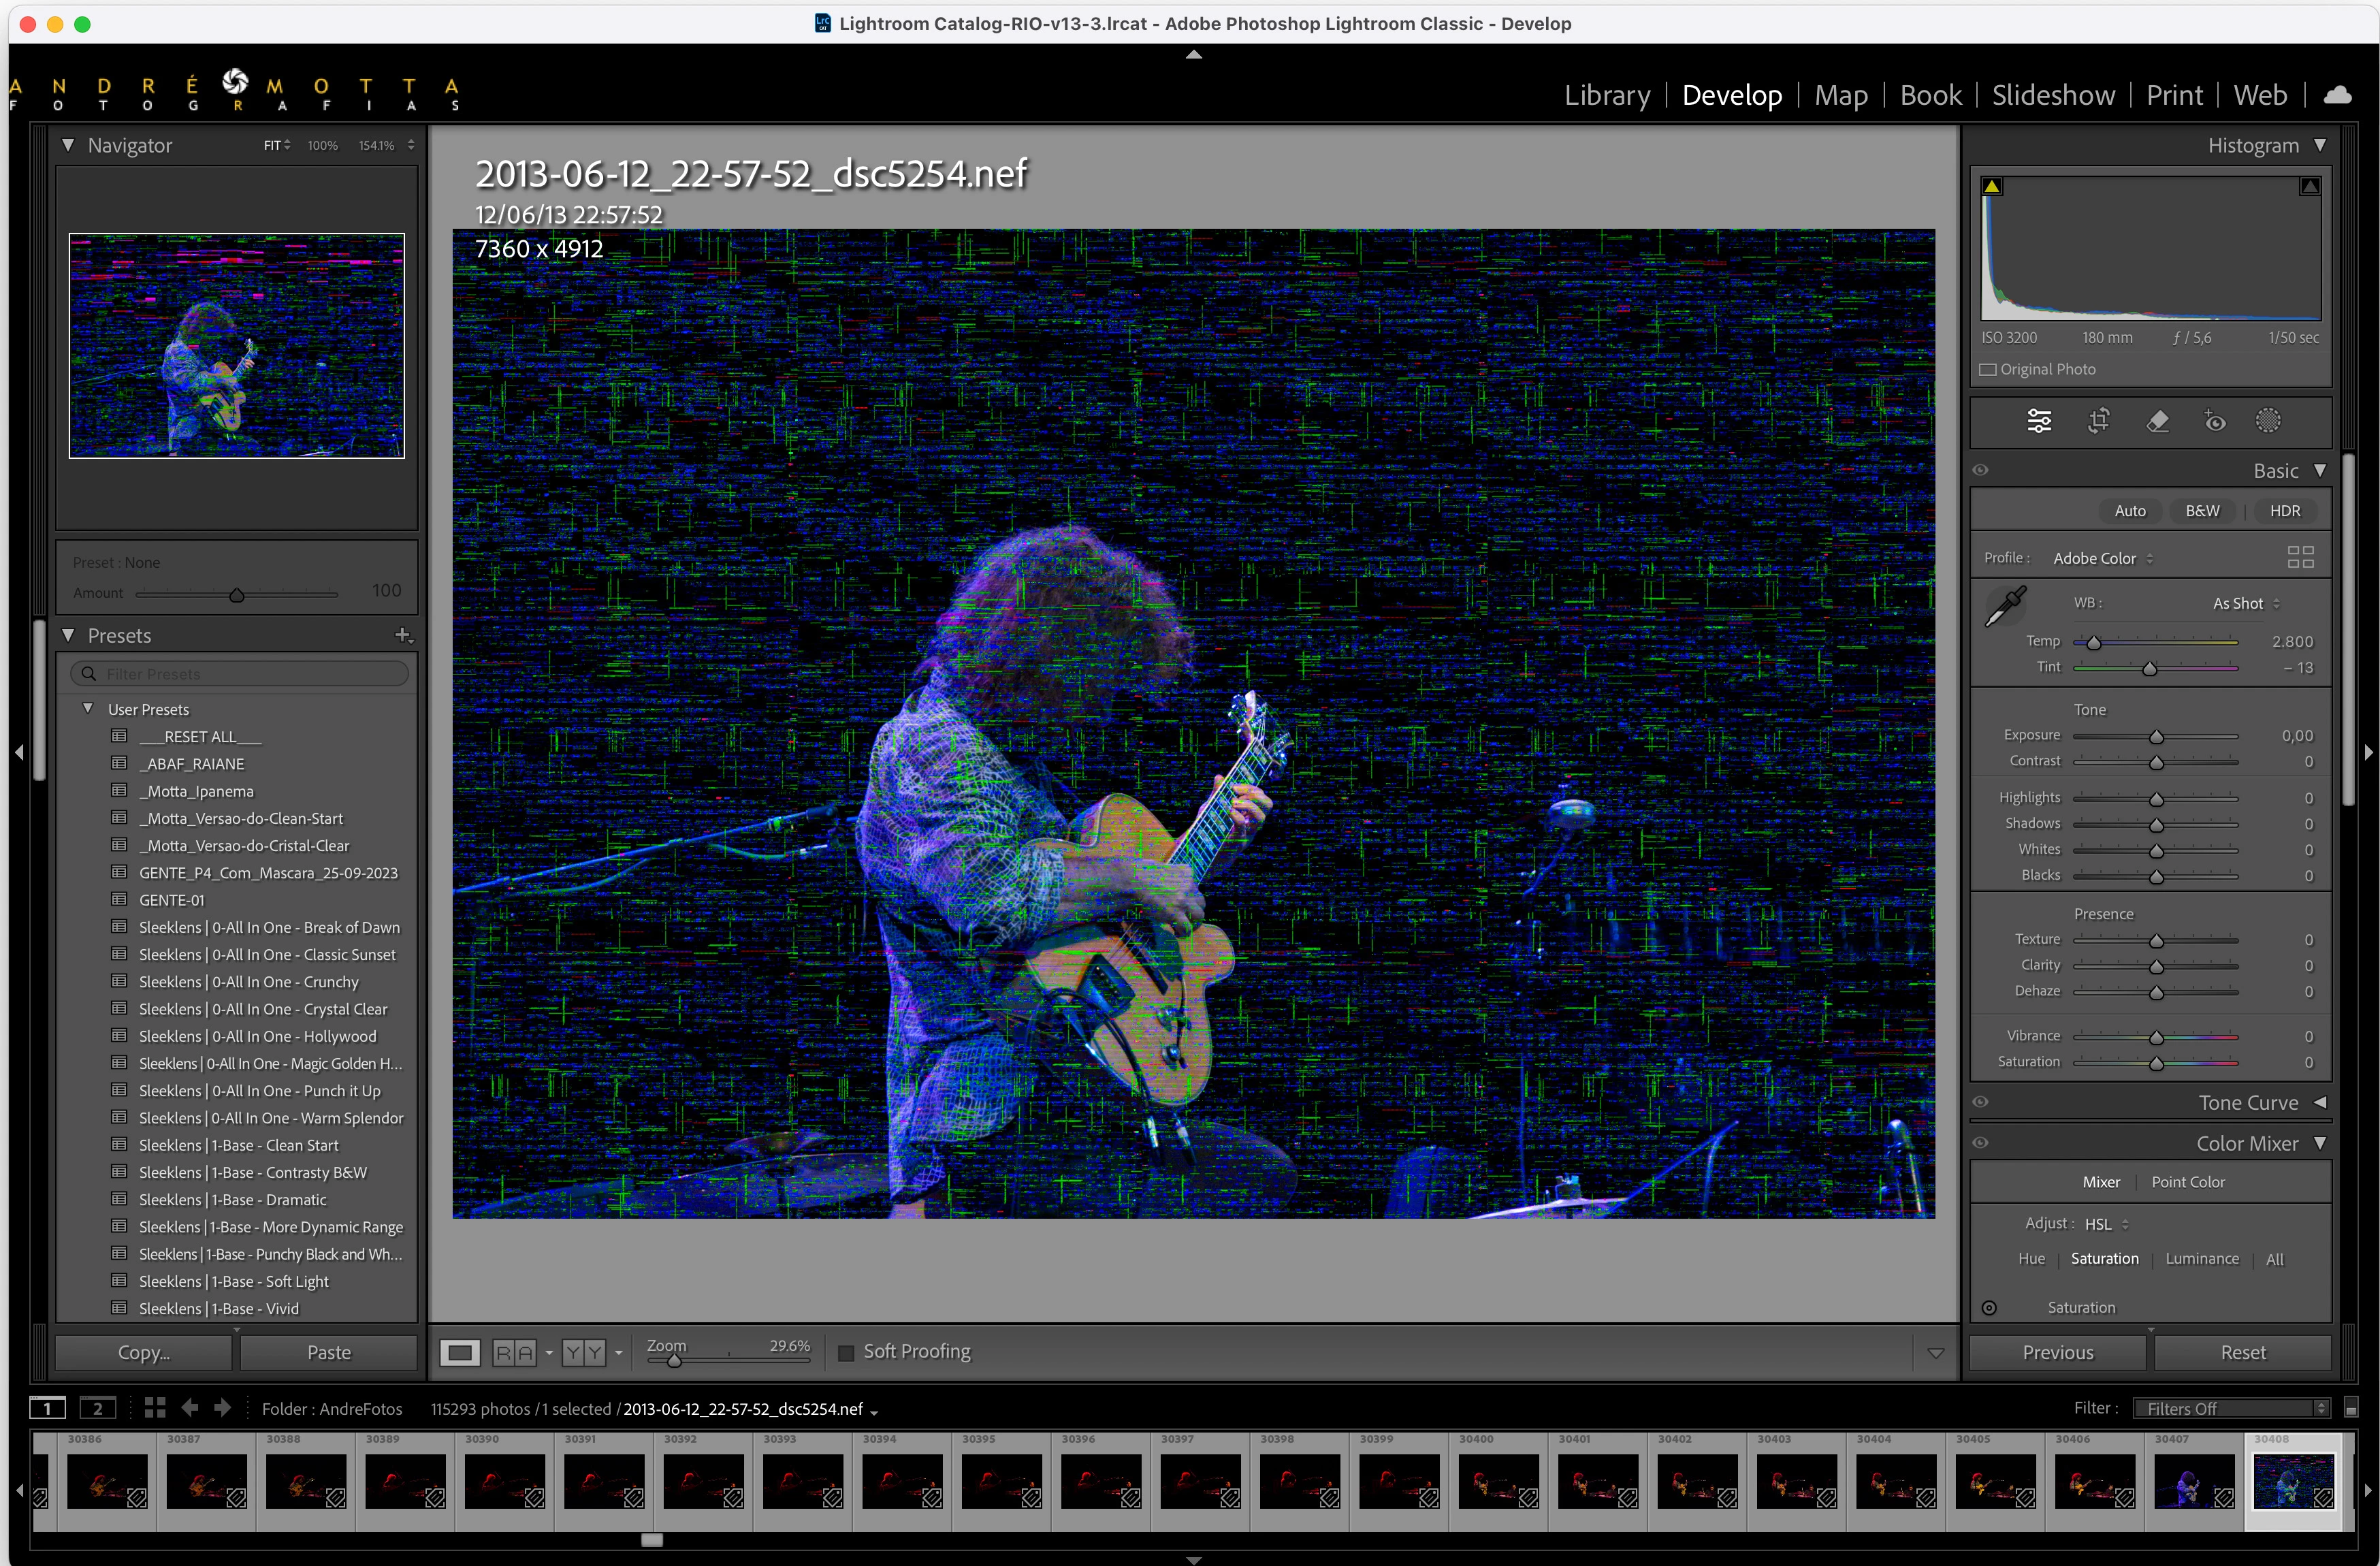Open the Masking tool icon
The height and width of the screenshot is (1566, 2380).
pos(2268,421)
